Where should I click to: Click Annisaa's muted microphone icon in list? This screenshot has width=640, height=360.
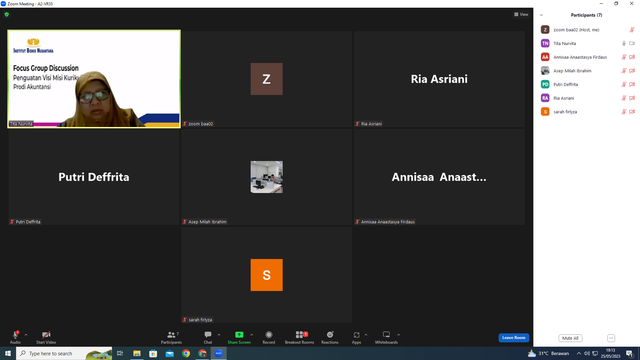(624, 57)
